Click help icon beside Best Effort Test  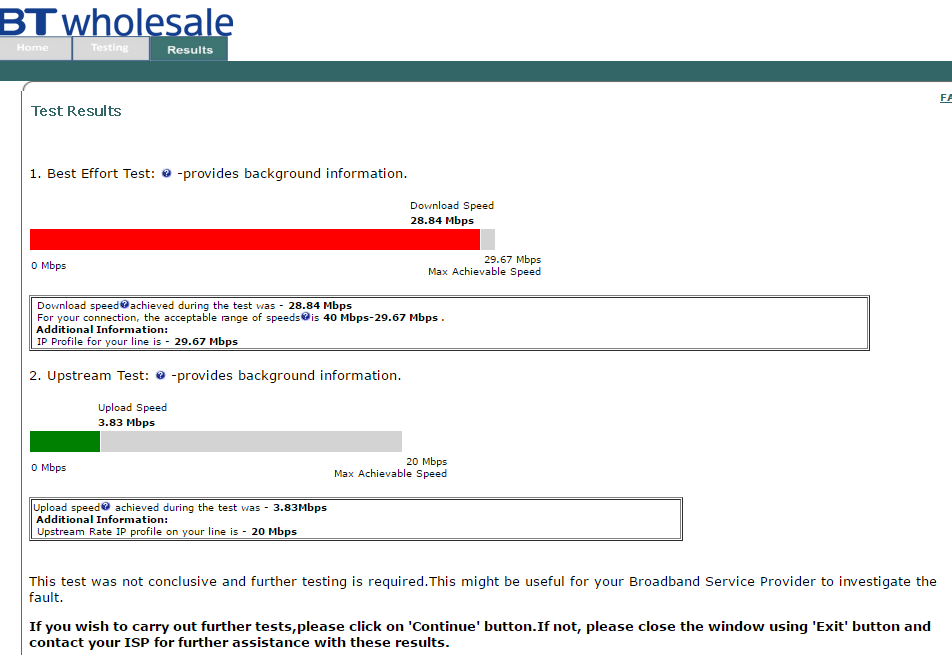click(x=166, y=174)
